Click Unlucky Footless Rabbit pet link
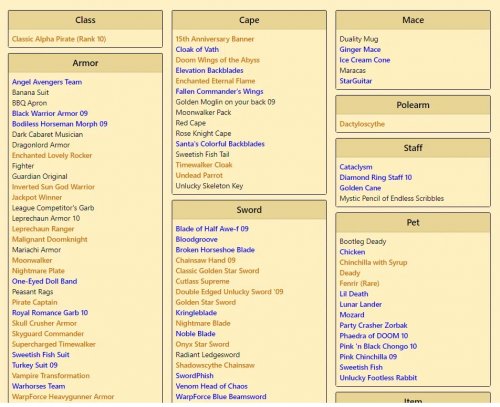 coord(378,378)
